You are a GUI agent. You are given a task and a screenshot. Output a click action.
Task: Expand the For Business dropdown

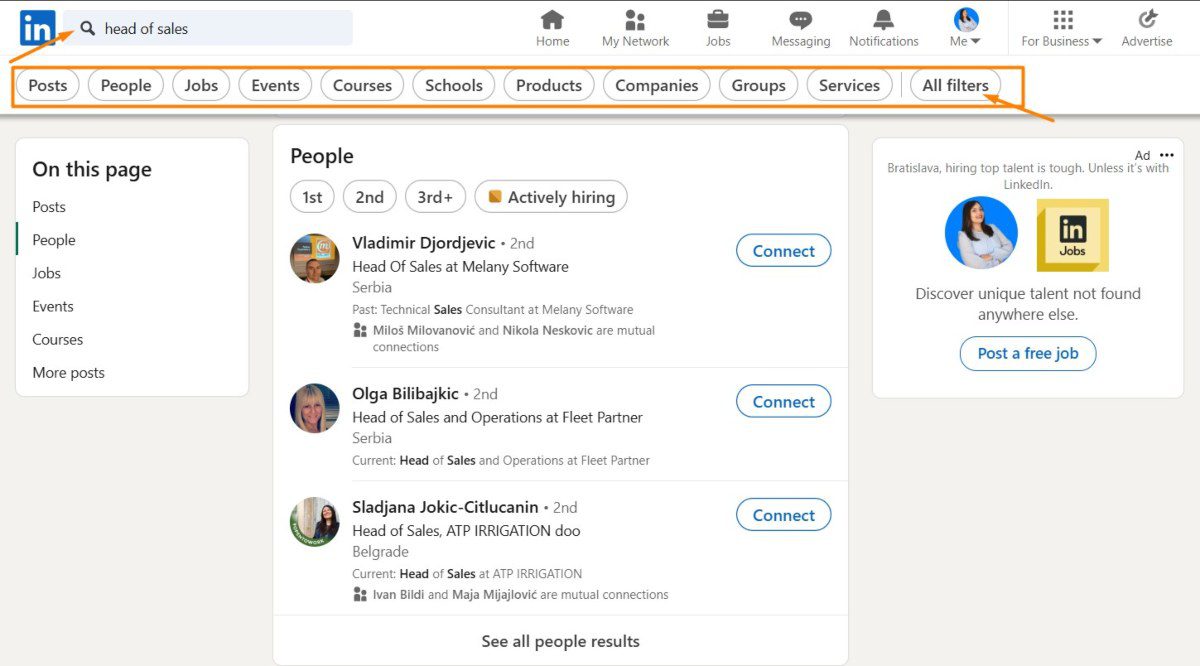[x=1097, y=42]
